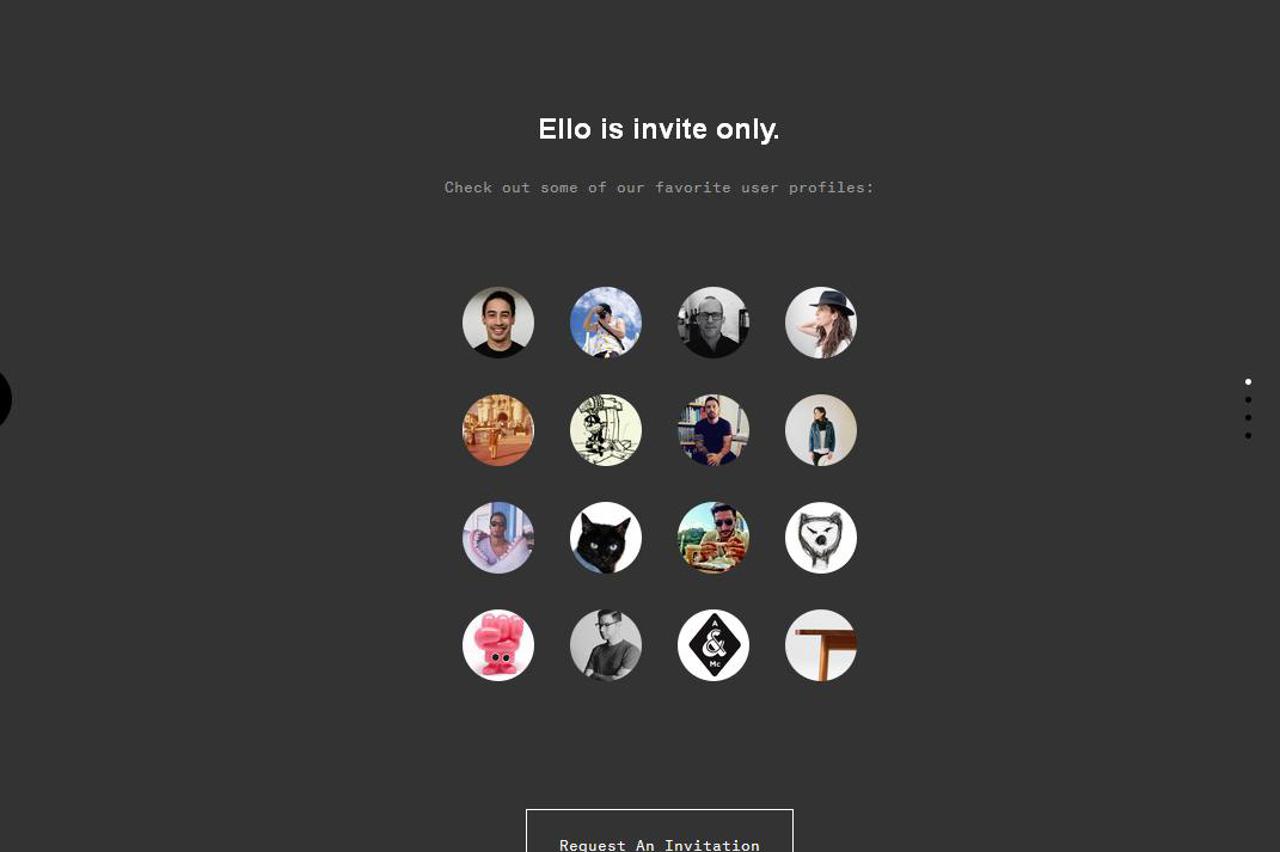Open the photographer-against-sky avatar profile

click(x=606, y=323)
